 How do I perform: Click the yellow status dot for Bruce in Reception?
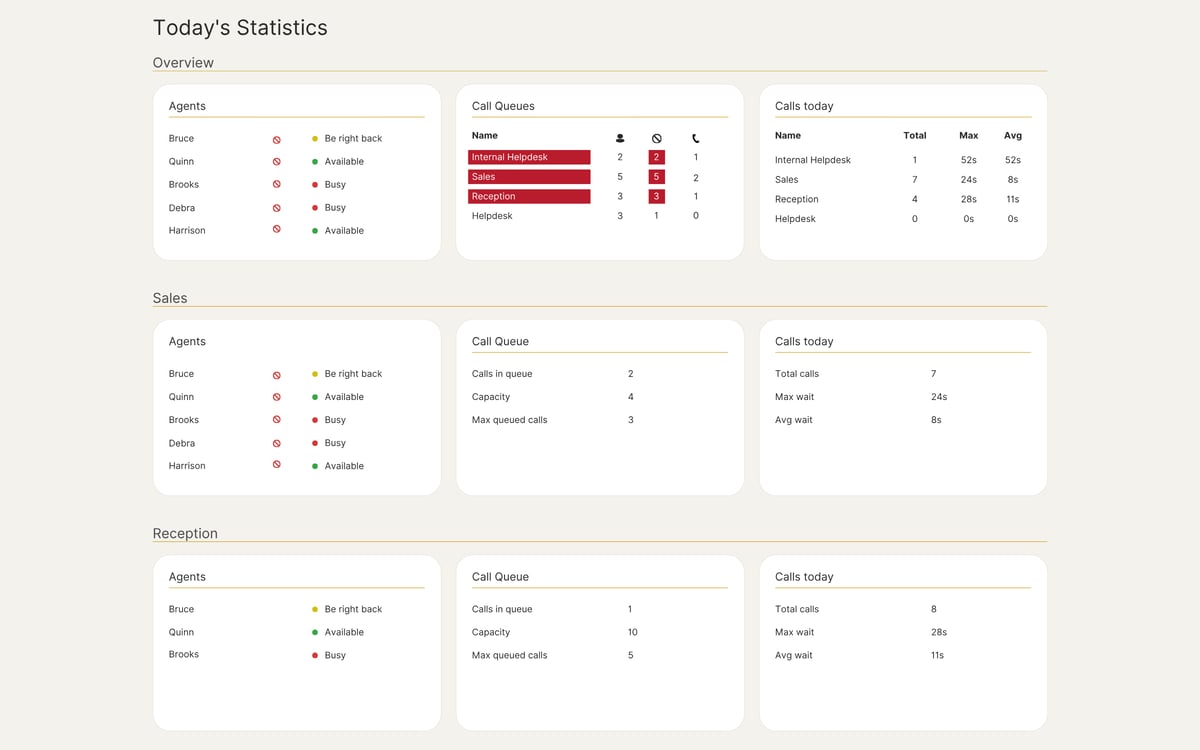(315, 609)
